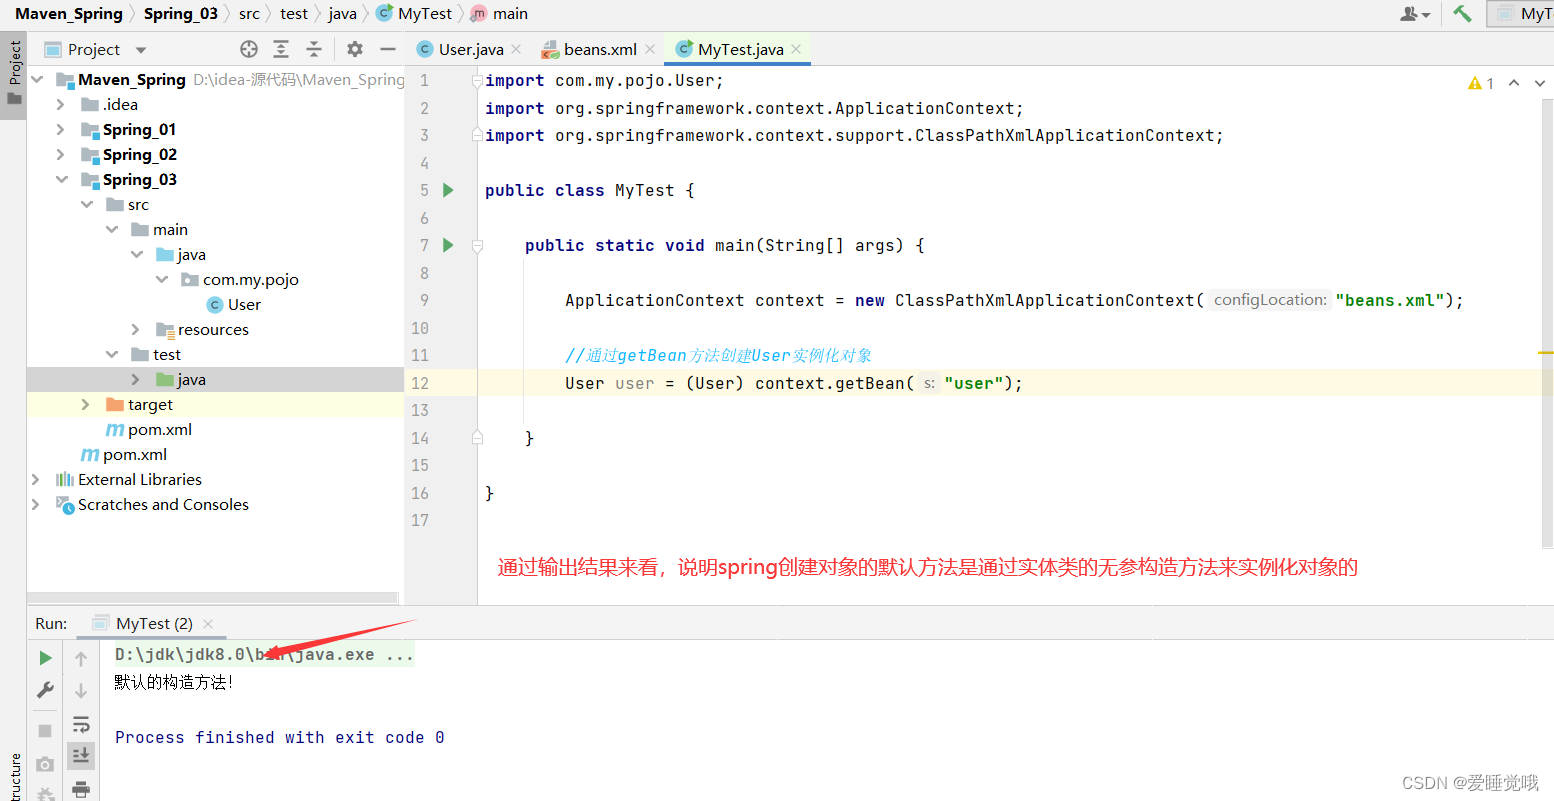The height and width of the screenshot is (801, 1554).
Task: Click the green Build hammer icon
Action: [1461, 13]
